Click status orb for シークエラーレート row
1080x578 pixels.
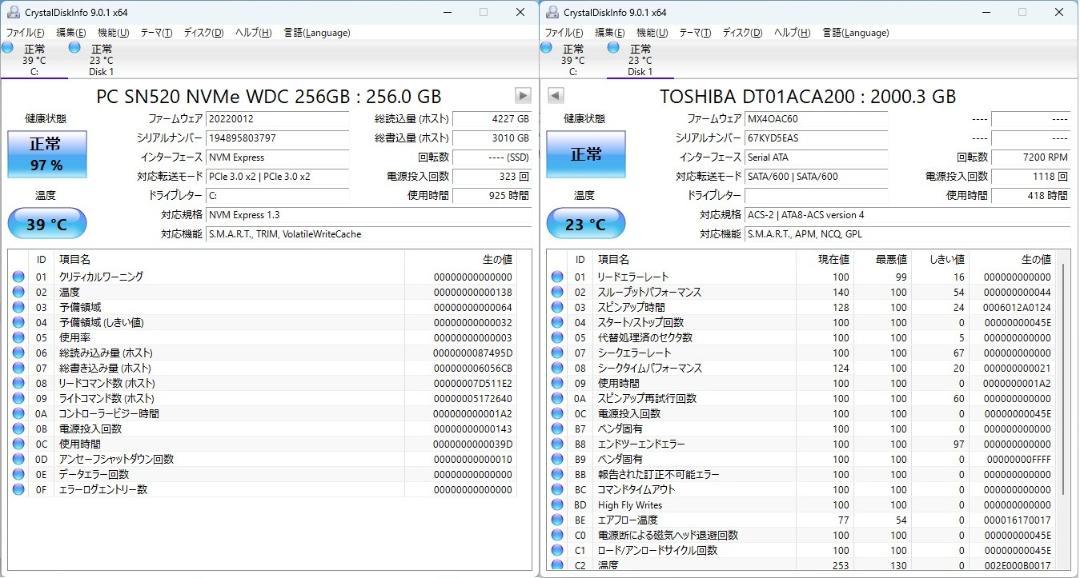[x=557, y=353]
